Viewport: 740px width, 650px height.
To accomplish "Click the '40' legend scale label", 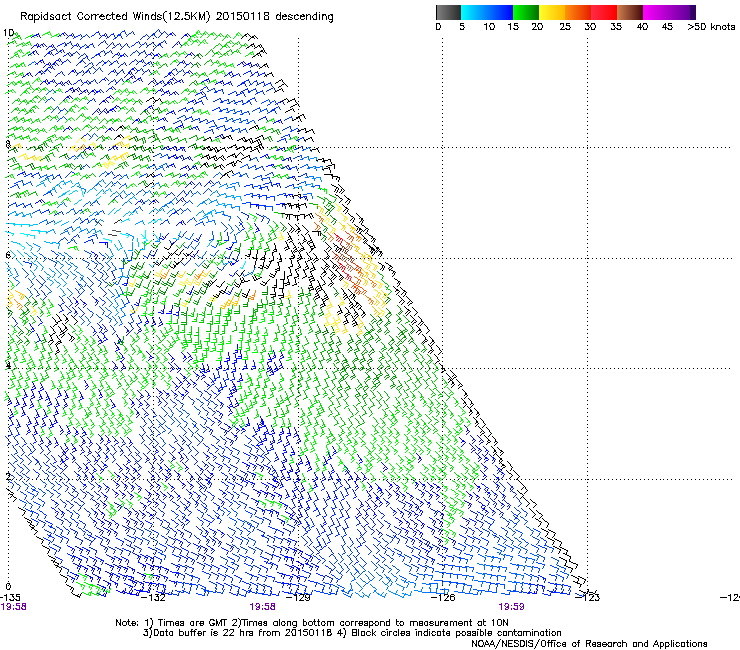I will (642, 27).
